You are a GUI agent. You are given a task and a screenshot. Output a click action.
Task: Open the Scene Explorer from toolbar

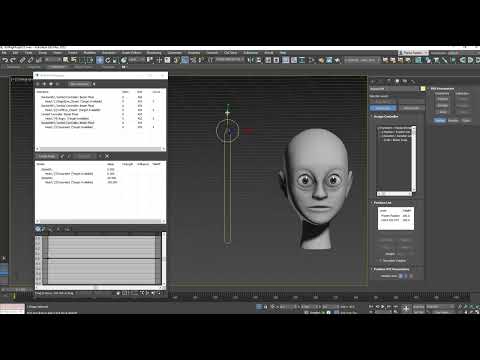pos(268,60)
